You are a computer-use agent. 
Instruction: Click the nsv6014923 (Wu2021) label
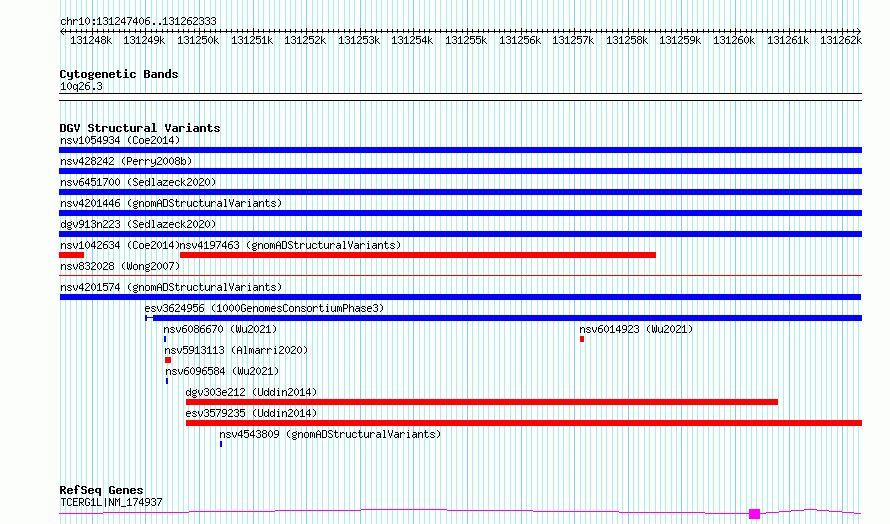pyautogui.click(x=636, y=329)
